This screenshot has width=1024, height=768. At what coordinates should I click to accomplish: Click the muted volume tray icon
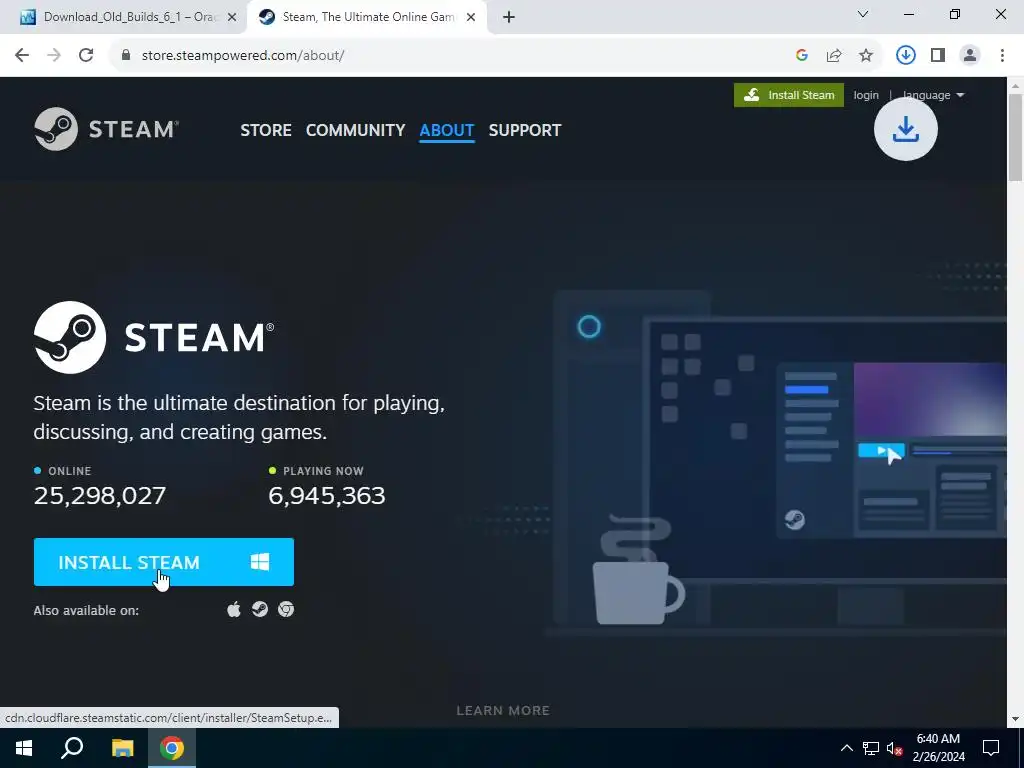[894, 748]
